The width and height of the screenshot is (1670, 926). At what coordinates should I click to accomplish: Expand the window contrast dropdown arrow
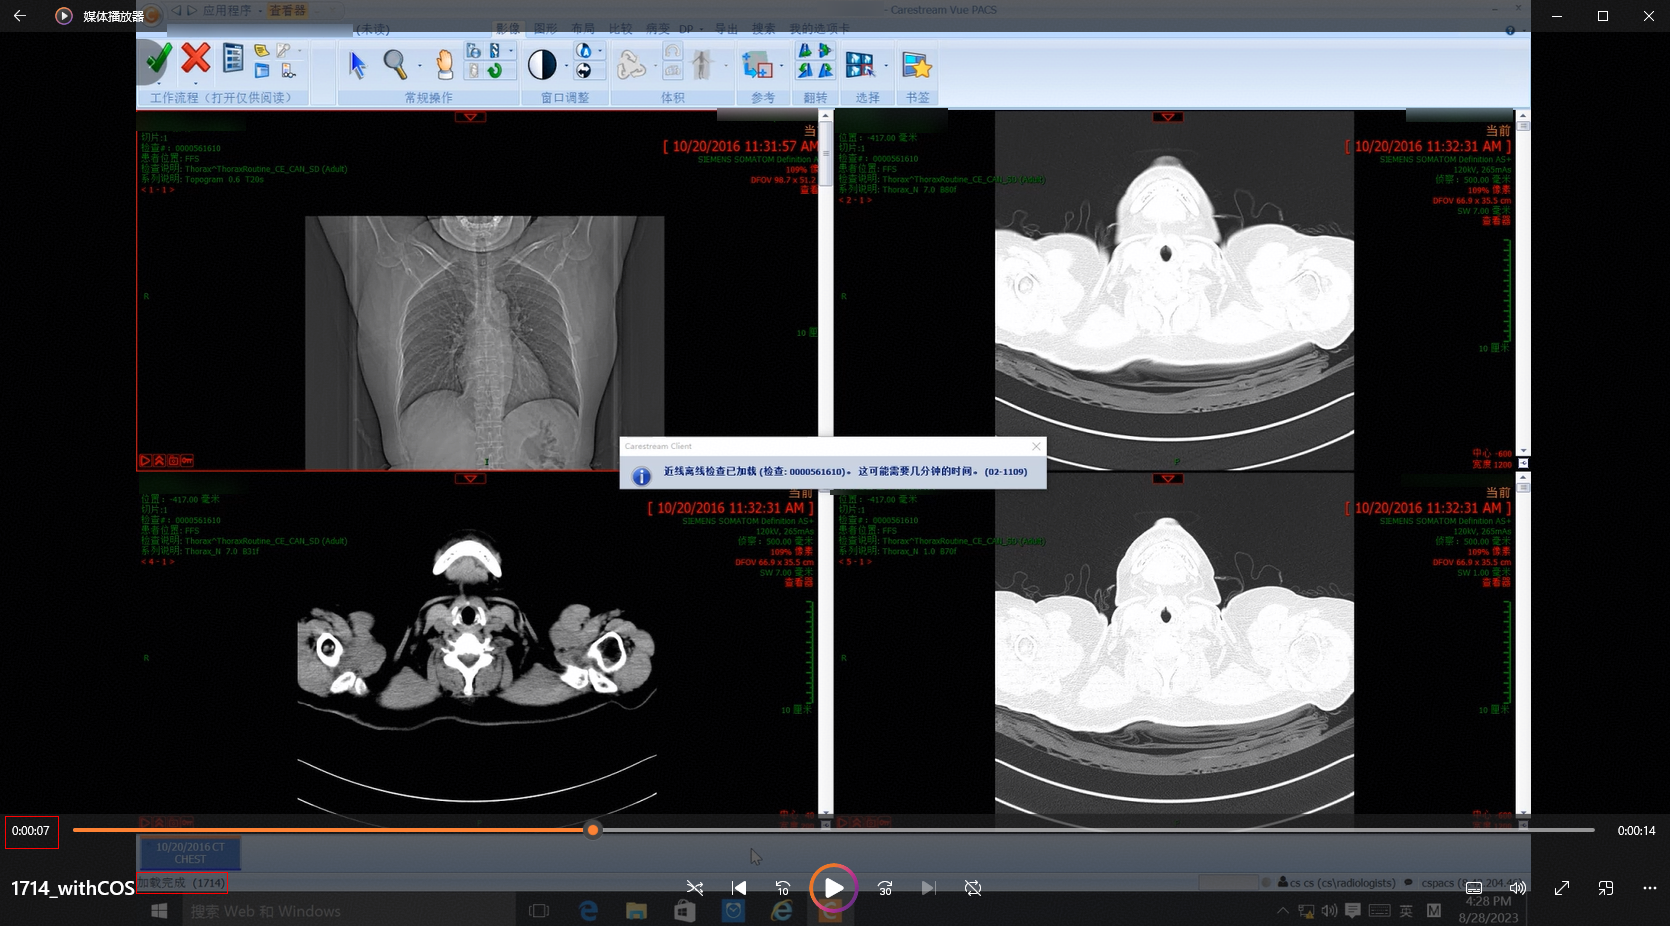(566, 67)
